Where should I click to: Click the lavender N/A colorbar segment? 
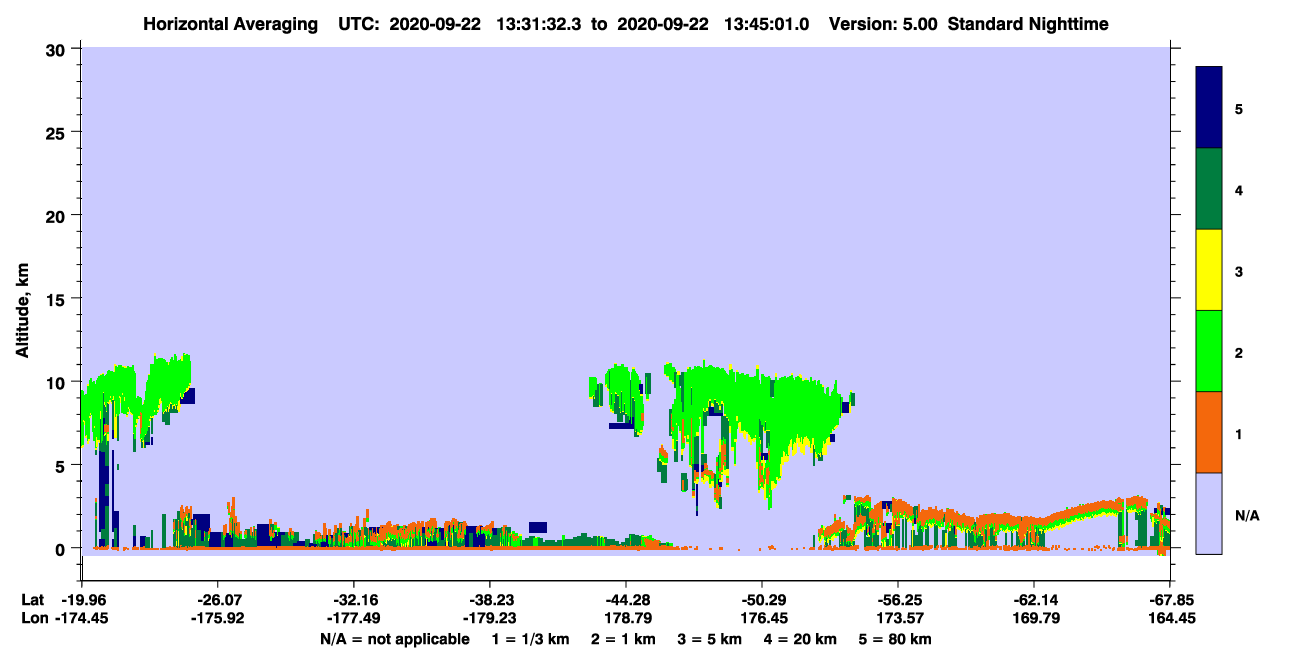pyautogui.click(x=1209, y=513)
